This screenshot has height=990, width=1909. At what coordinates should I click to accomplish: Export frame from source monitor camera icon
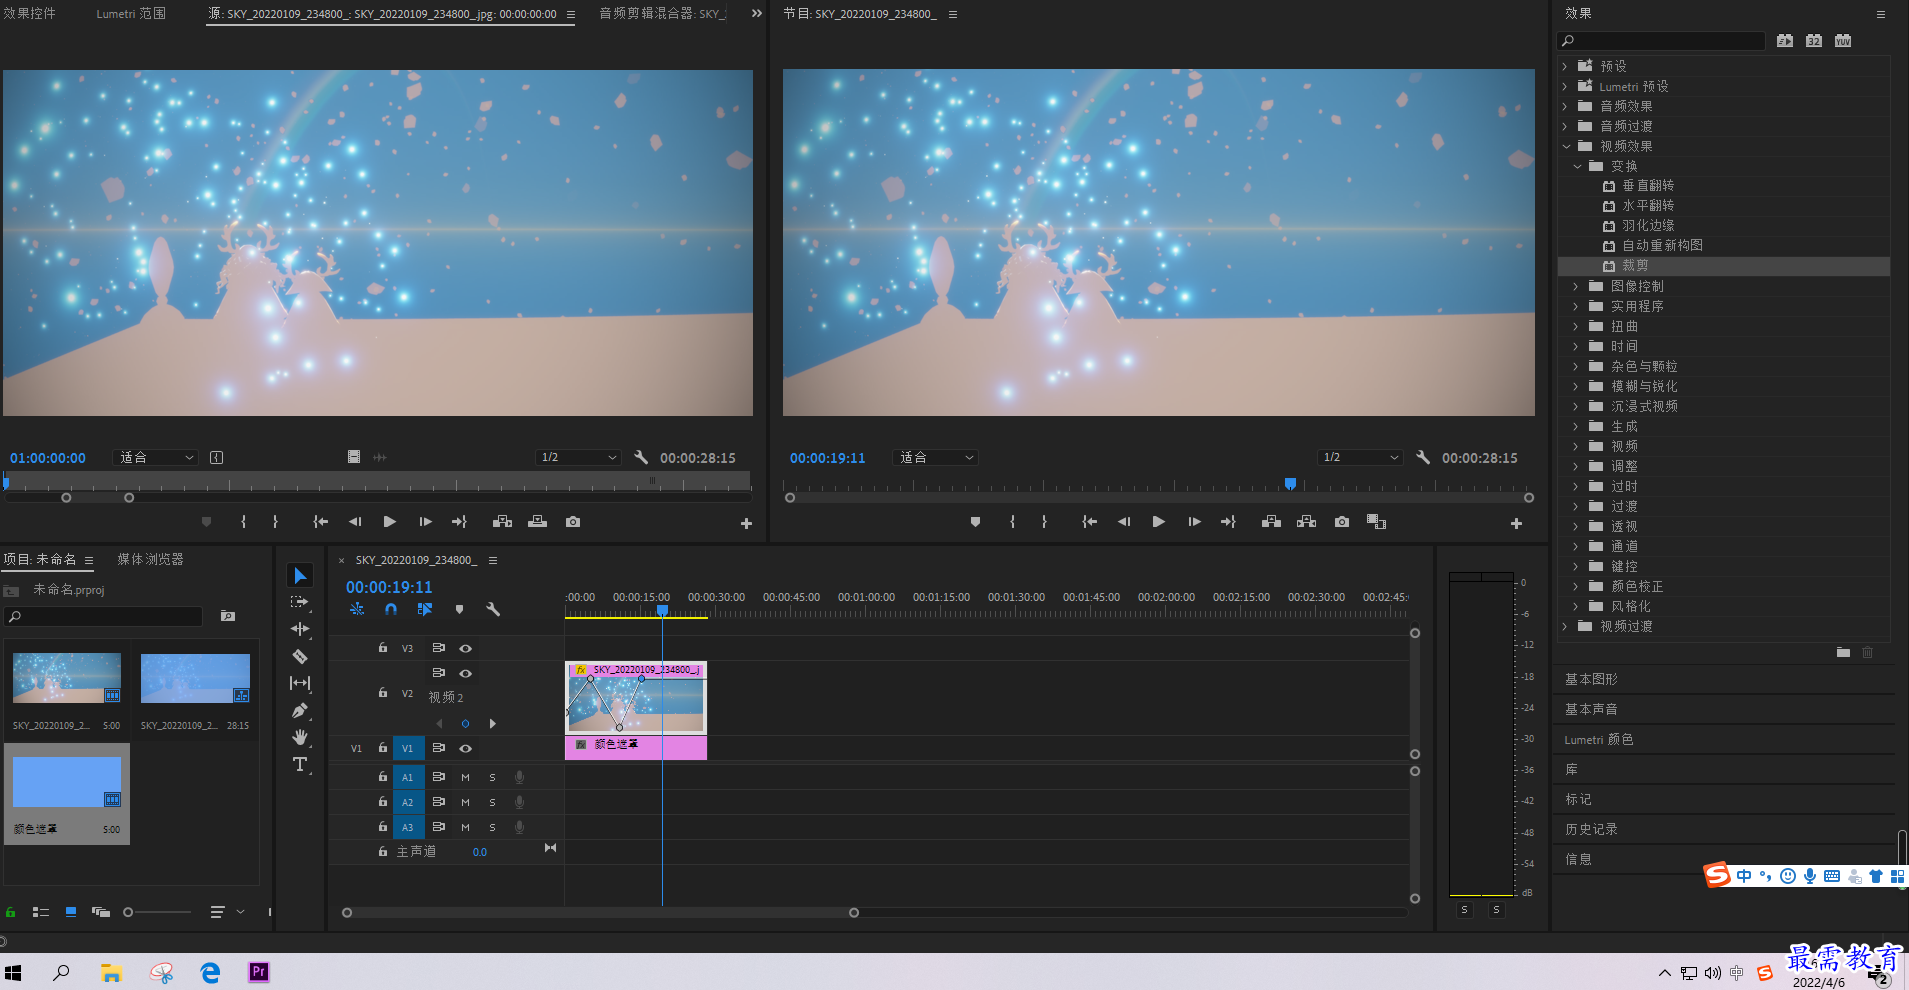coord(573,522)
